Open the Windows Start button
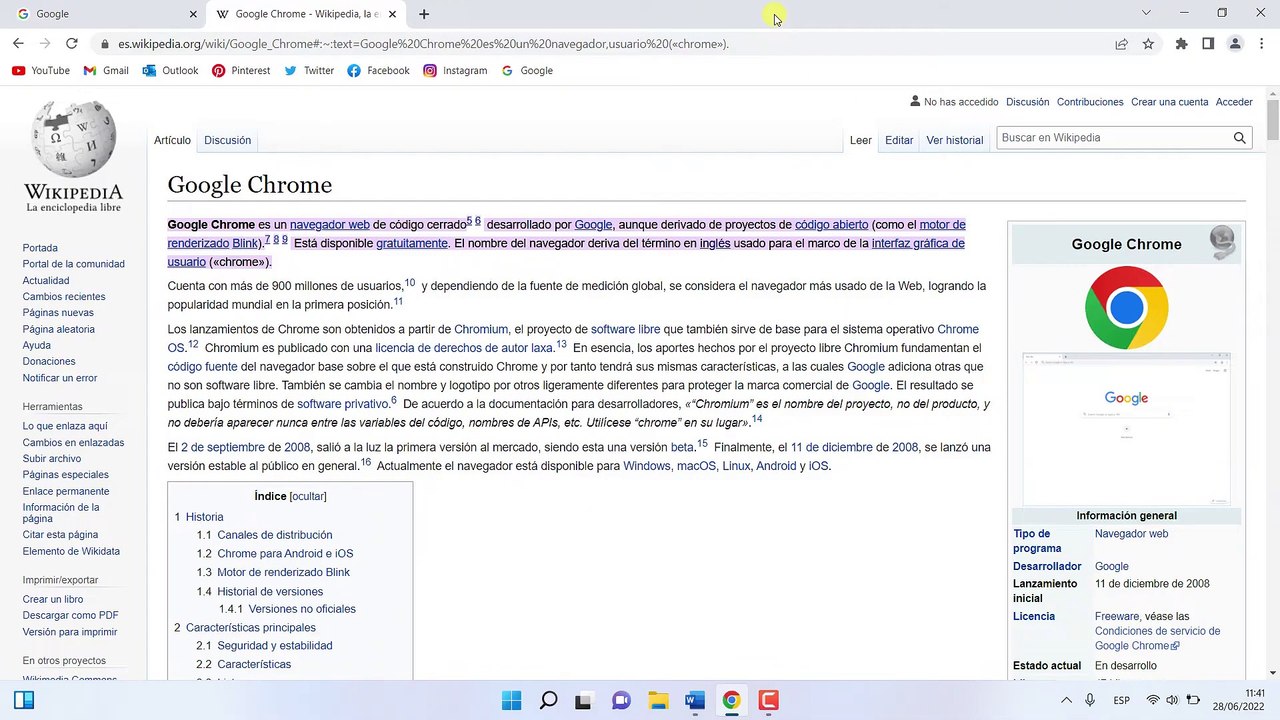This screenshot has width=1280, height=720. click(x=511, y=700)
